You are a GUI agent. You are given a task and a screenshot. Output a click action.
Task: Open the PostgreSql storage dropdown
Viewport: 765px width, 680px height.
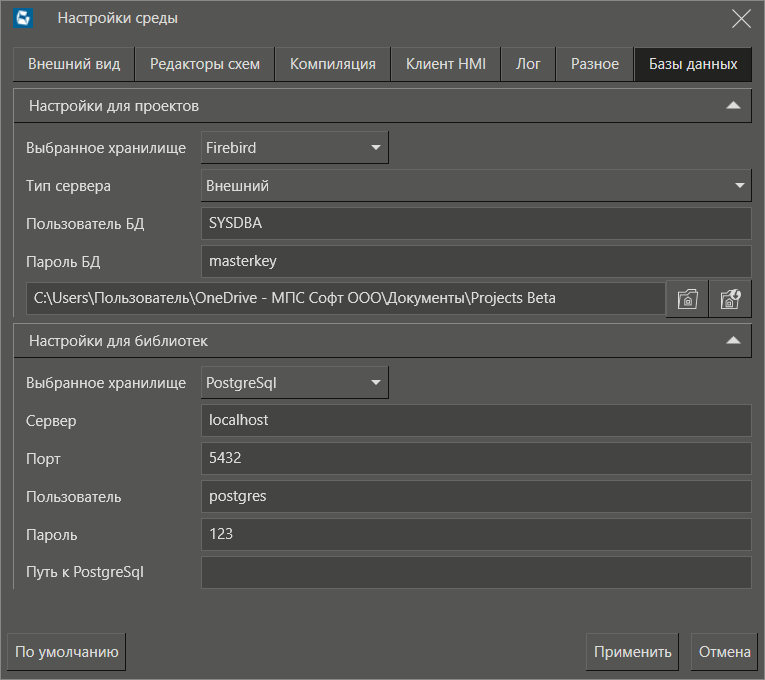tap(295, 382)
